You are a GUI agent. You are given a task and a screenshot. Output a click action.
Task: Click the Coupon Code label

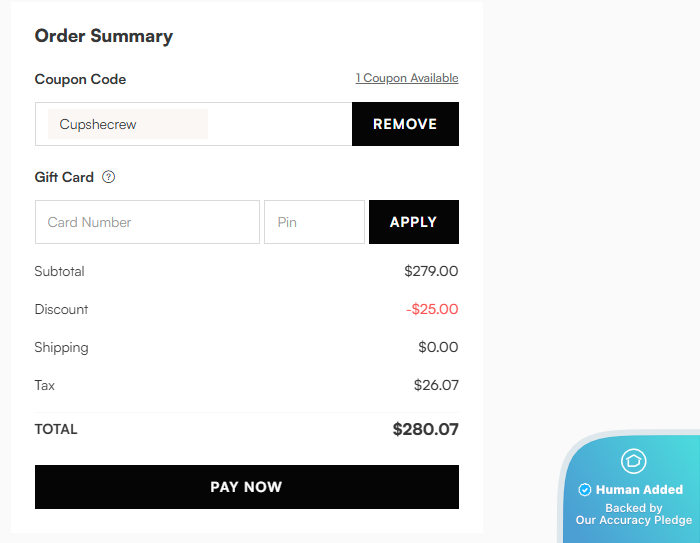pos(80,79)
